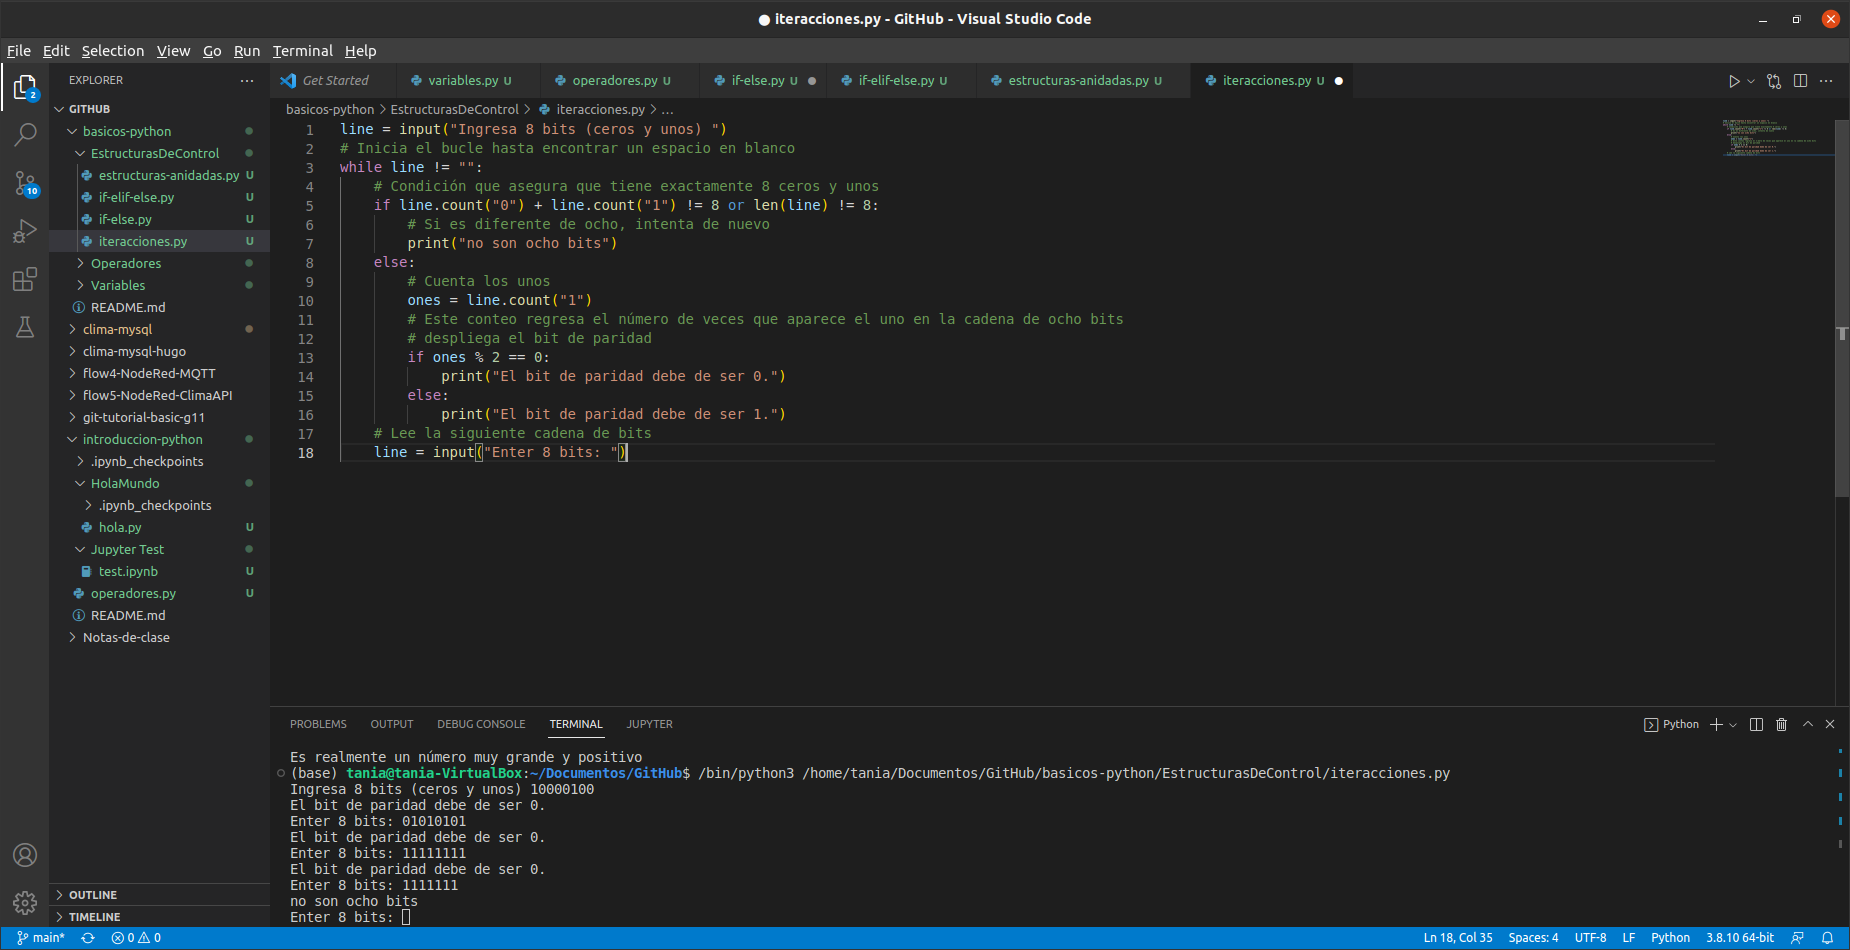Expand the OUTLINE section

tap(160, 895)
